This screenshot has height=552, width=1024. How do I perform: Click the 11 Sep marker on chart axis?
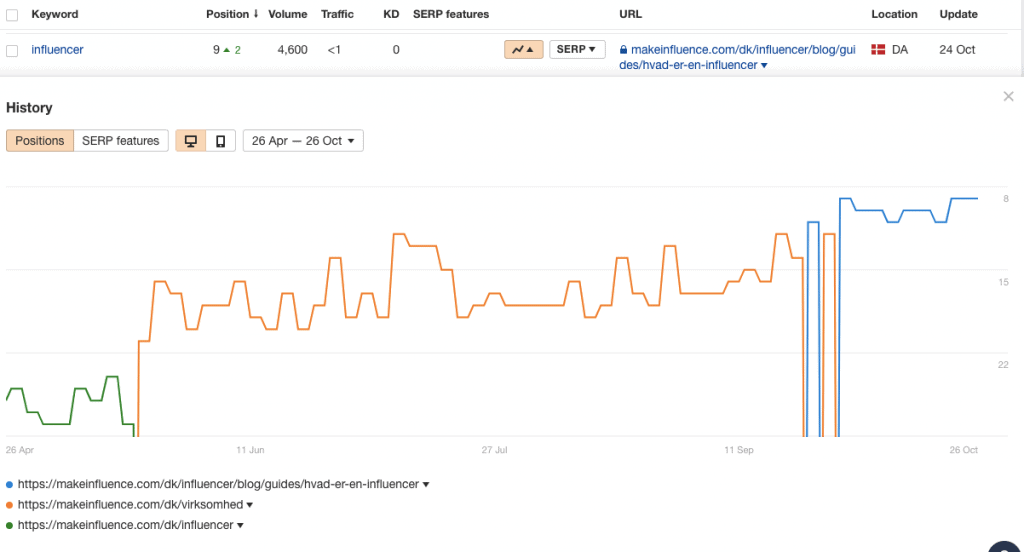[x=739, y=449]
